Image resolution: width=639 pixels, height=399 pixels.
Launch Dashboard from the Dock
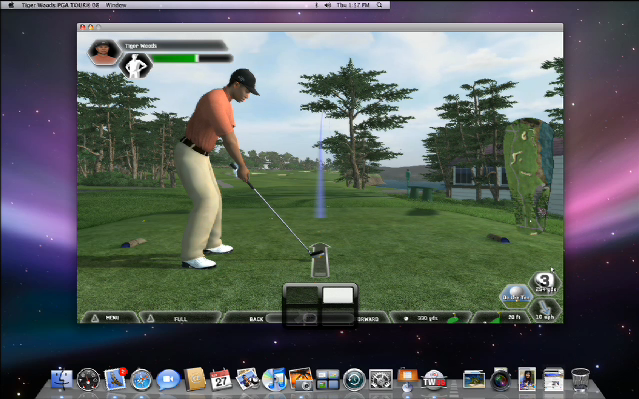(x=88, y=379)
